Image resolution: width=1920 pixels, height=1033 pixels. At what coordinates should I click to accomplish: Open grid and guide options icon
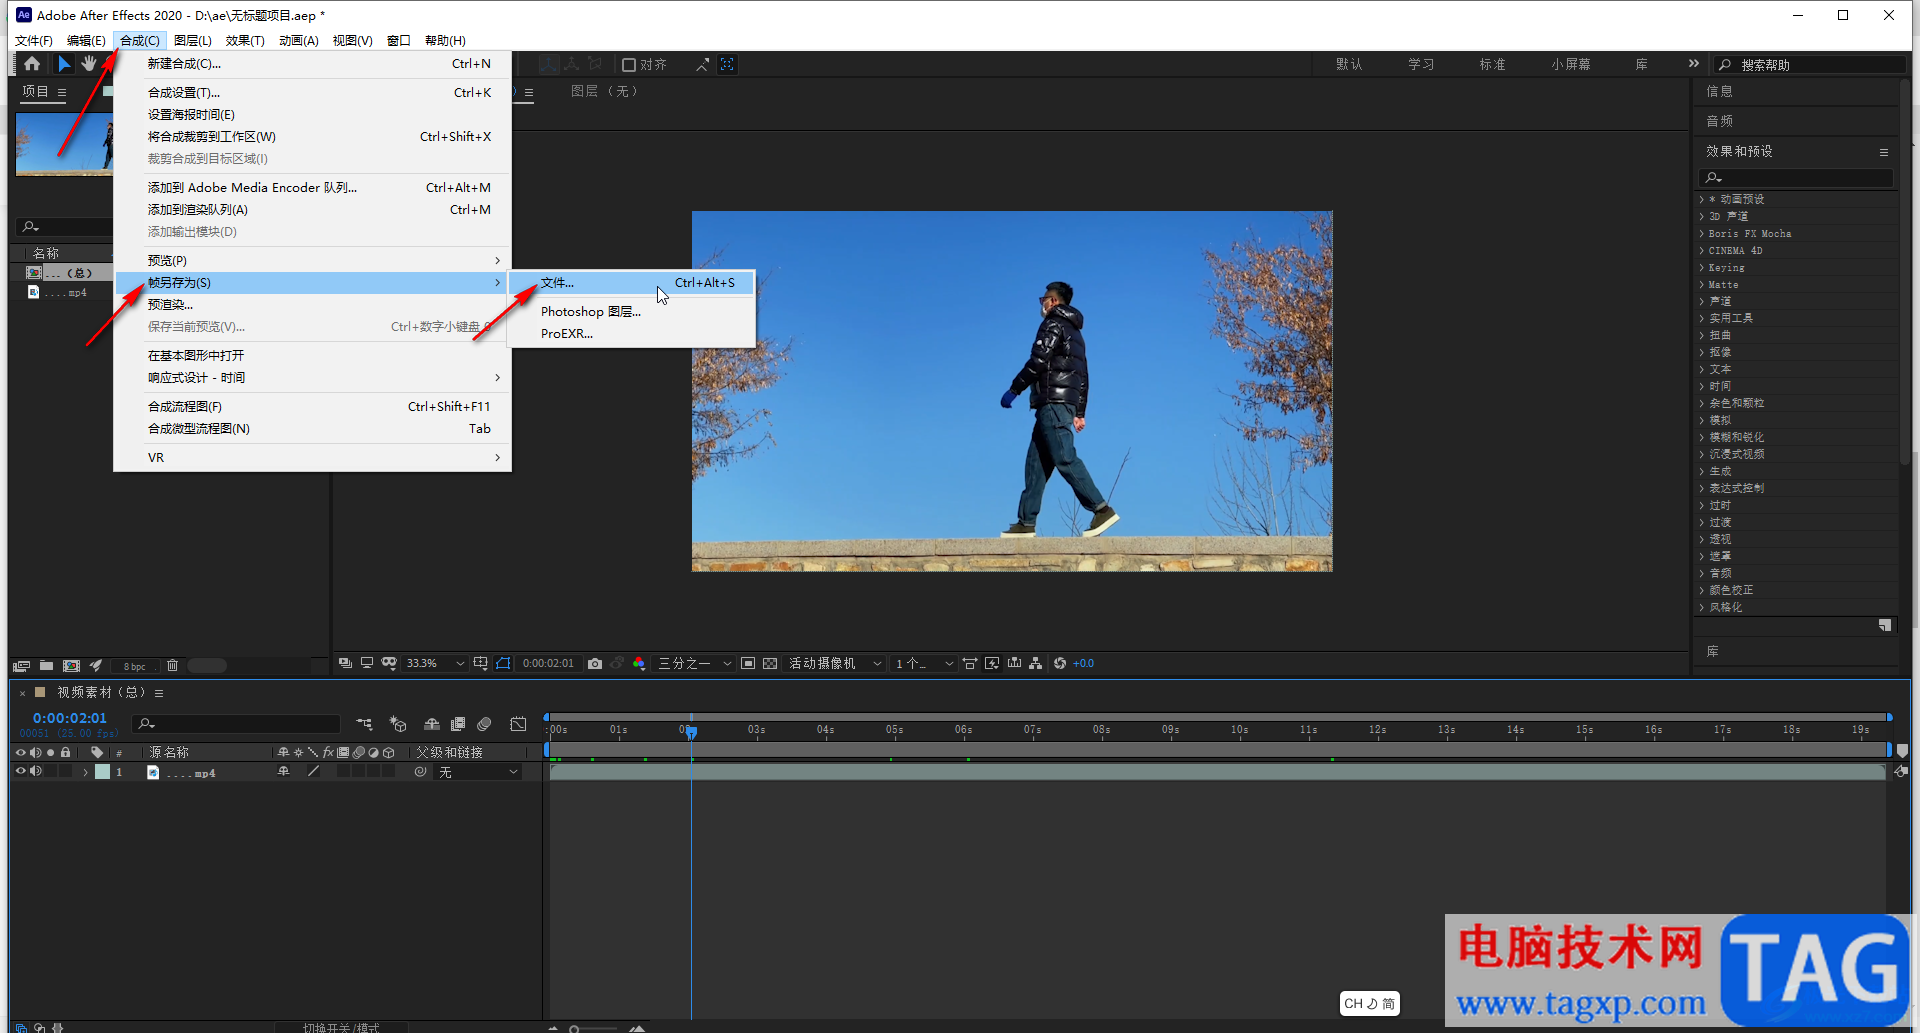(x=481, y=663)
